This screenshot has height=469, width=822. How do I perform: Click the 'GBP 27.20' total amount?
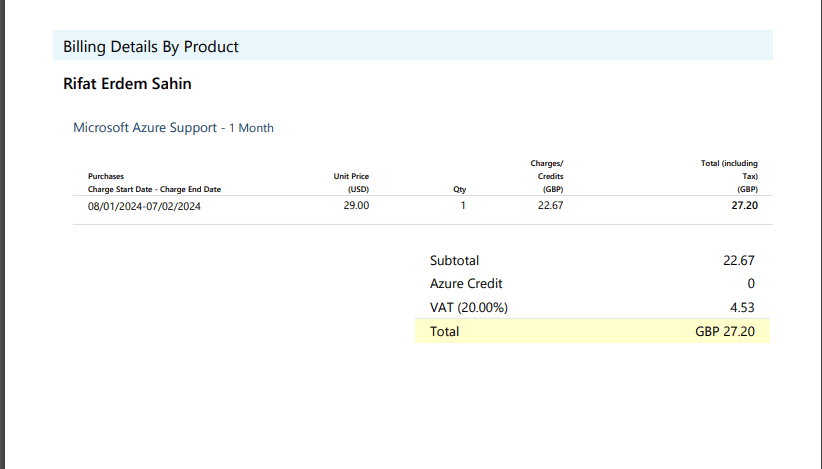725,332
